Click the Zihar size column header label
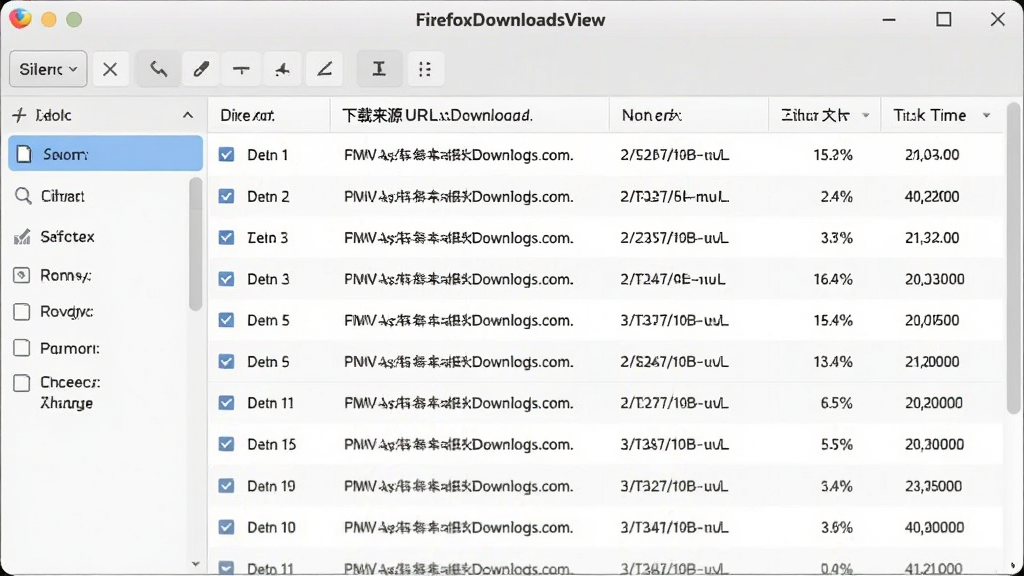The width and height of the screenshot is (1024, 576). (x=815, y=116)
